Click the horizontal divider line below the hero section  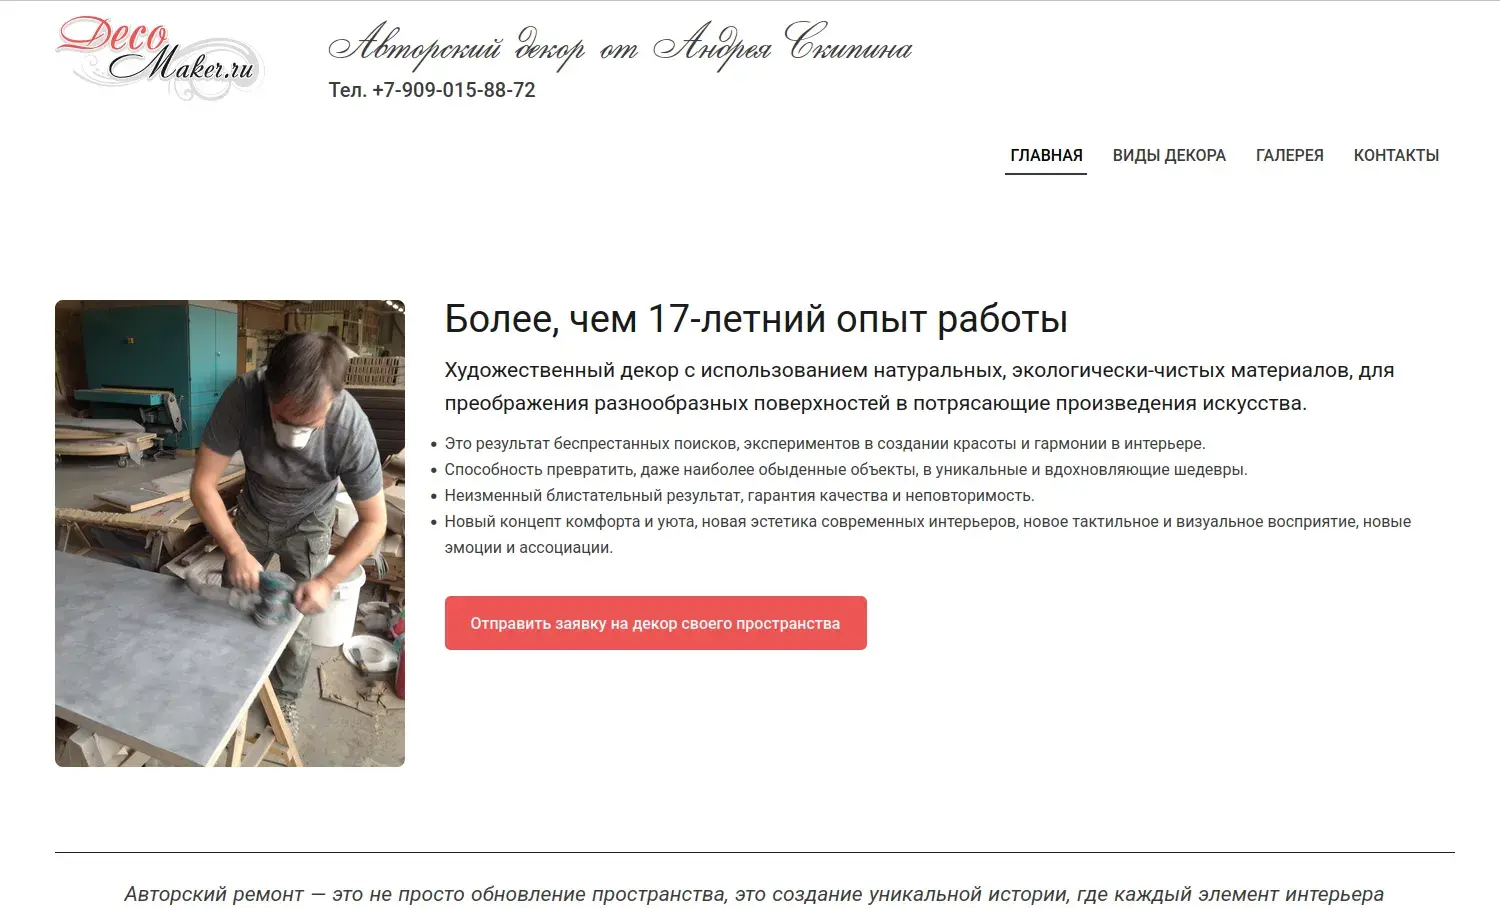tap(755, 852)
